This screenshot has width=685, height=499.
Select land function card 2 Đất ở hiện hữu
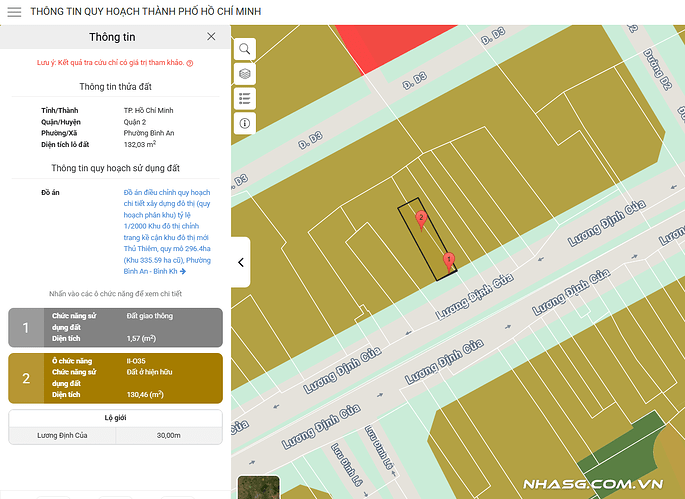pyautogui.click(x=135, y=377)
